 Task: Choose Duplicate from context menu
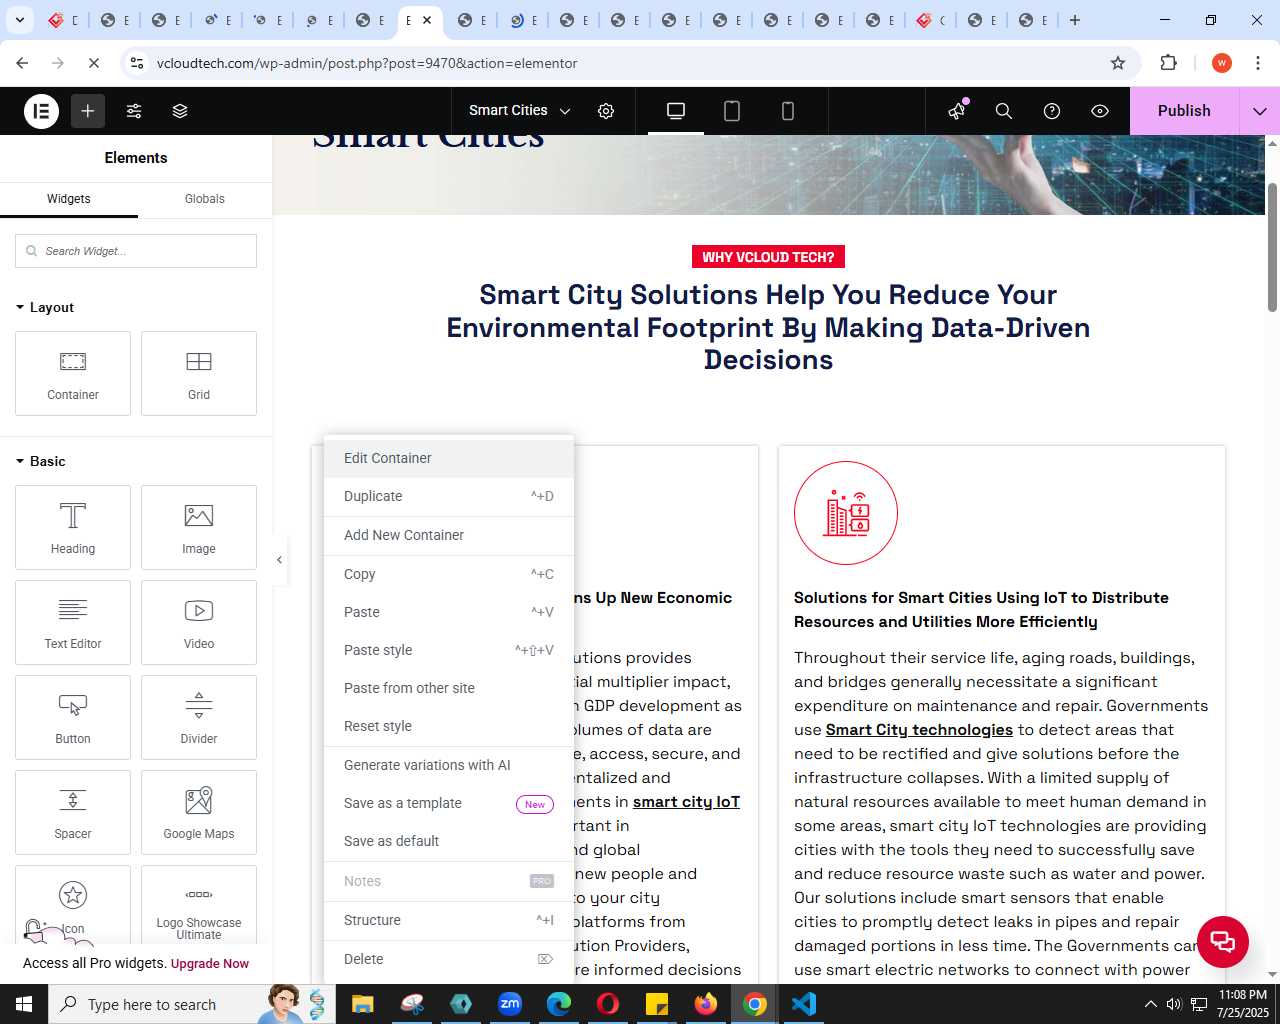coord(449,496)
